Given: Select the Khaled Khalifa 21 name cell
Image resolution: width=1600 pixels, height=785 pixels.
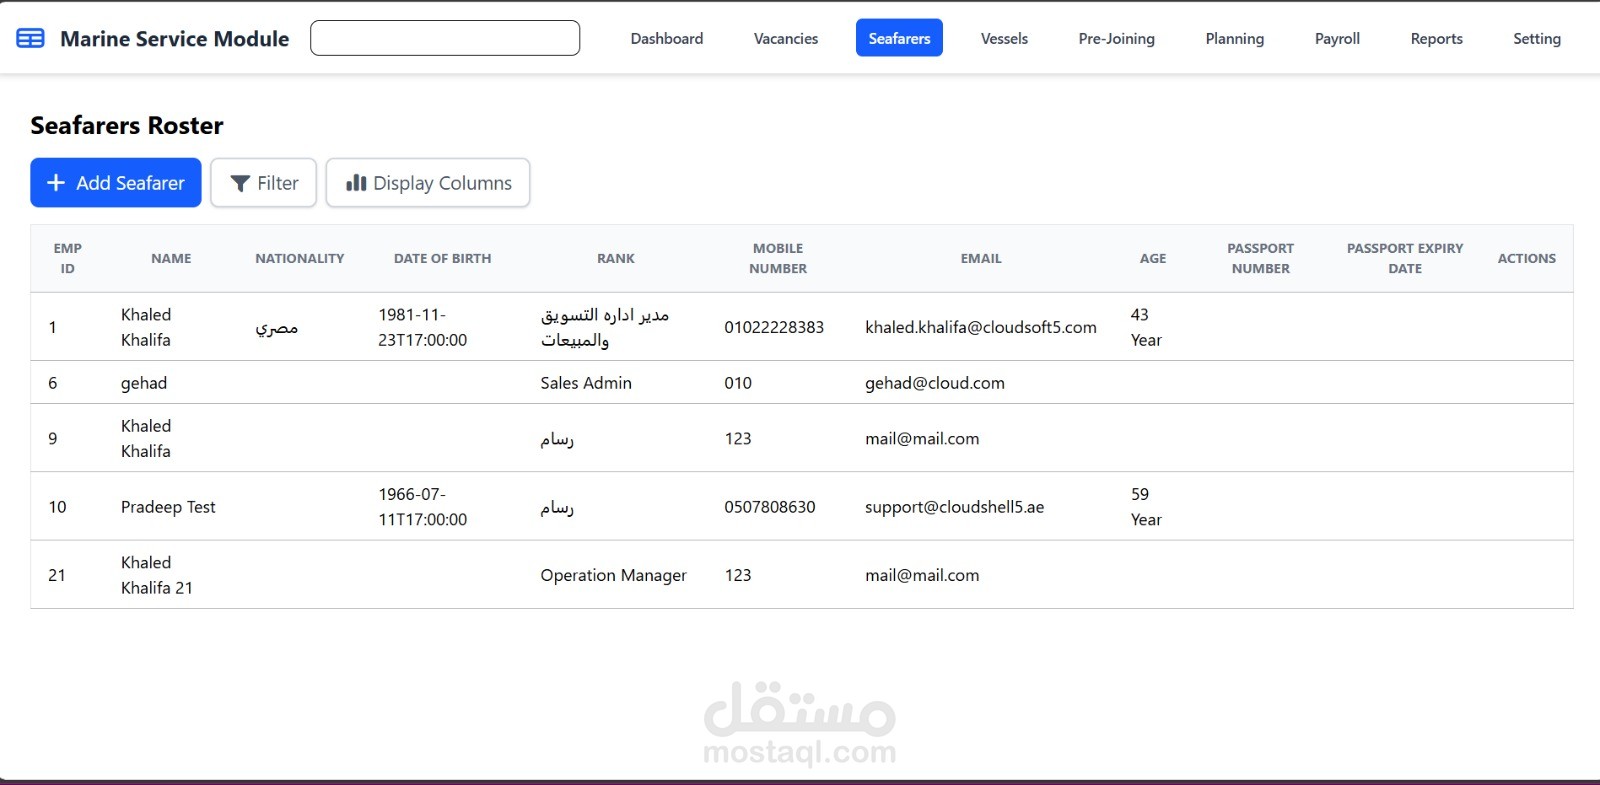Looking at the screenshot, I should [x=157, y=575].
